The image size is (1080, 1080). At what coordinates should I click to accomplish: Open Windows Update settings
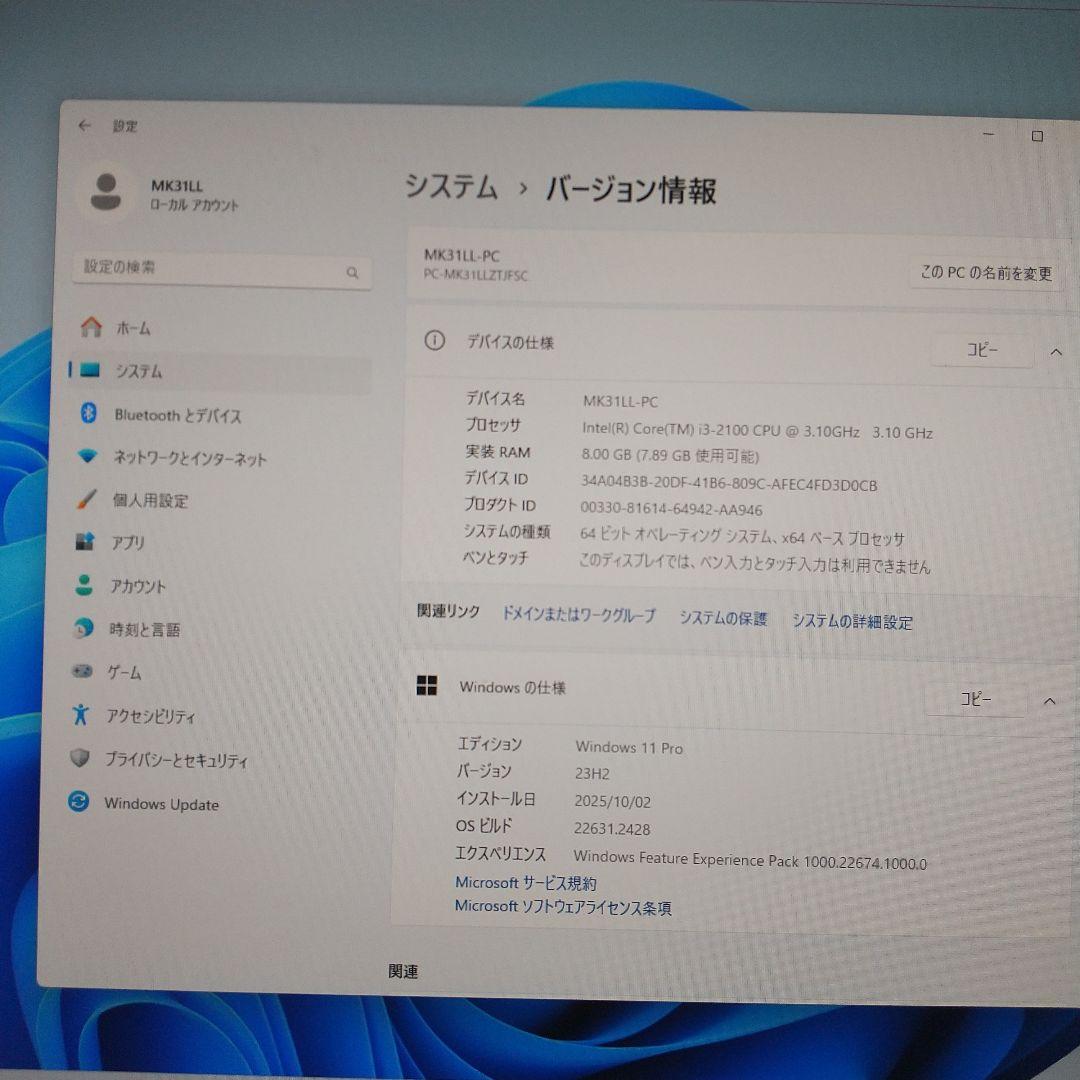pos(163,804)
